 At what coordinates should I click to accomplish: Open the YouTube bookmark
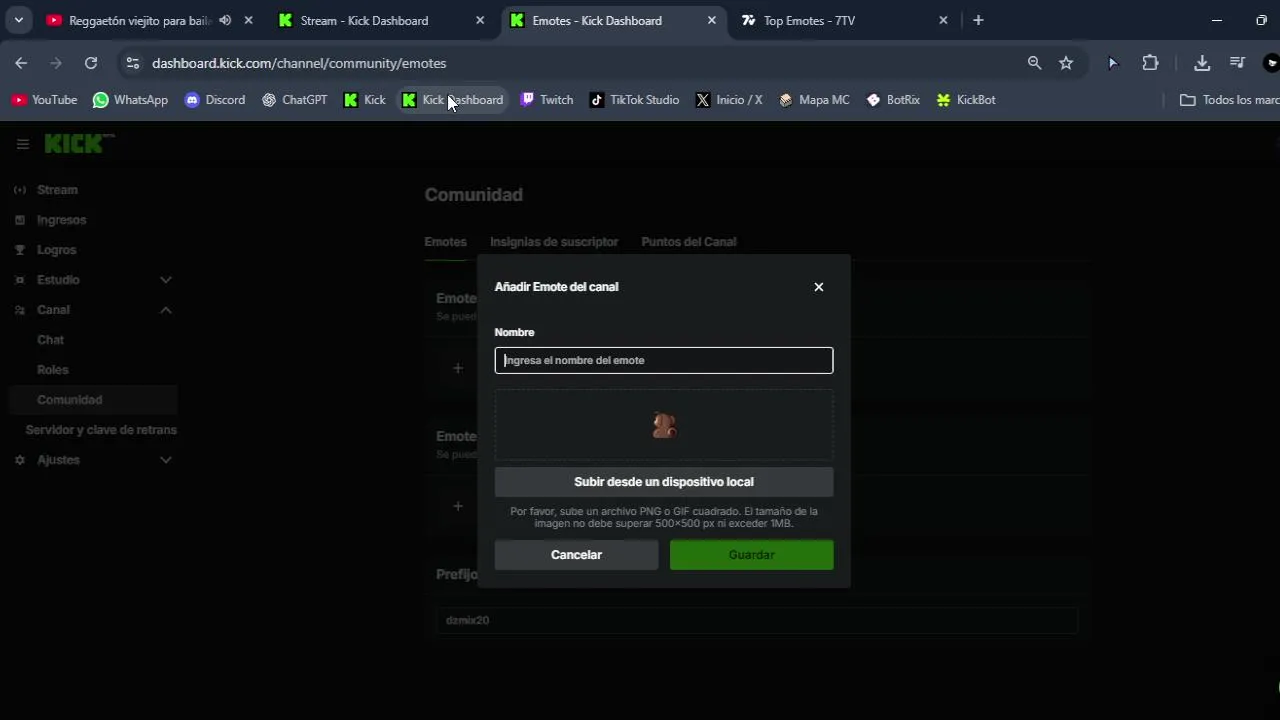click(x=44, y=100)
